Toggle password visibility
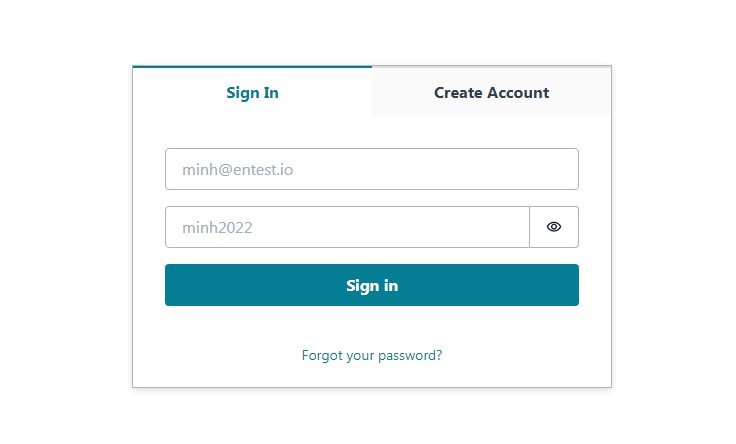 pyautogui.click(x=554, y=227)
